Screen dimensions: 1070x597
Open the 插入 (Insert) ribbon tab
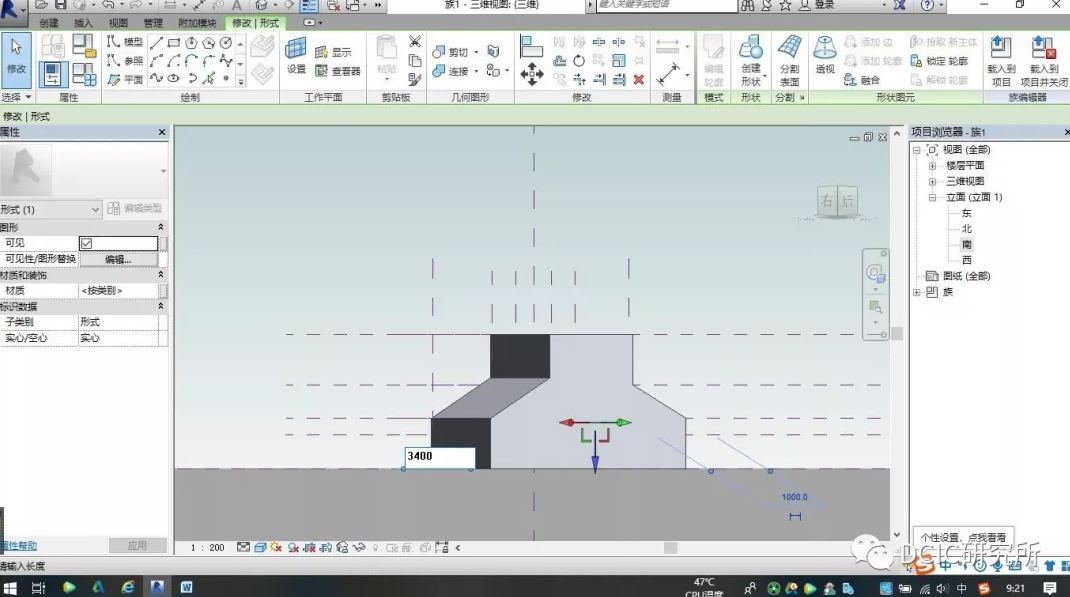(x=83, y=23)
